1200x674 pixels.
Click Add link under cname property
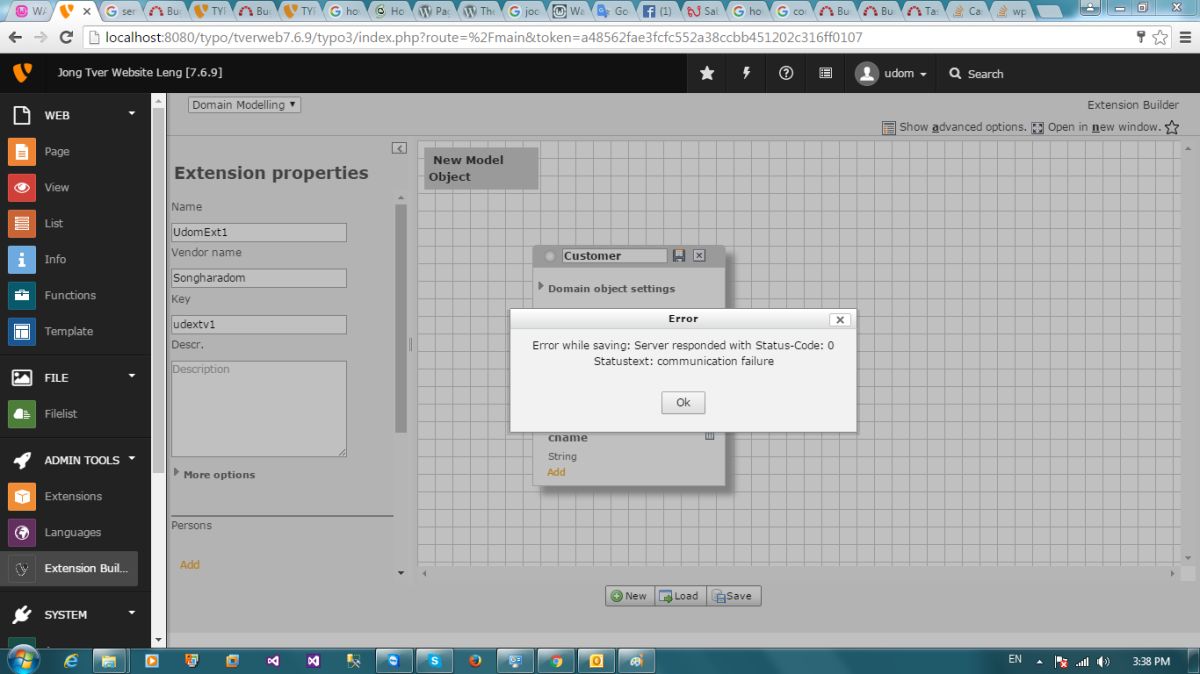pyautogui.click(x=556, y=472)
